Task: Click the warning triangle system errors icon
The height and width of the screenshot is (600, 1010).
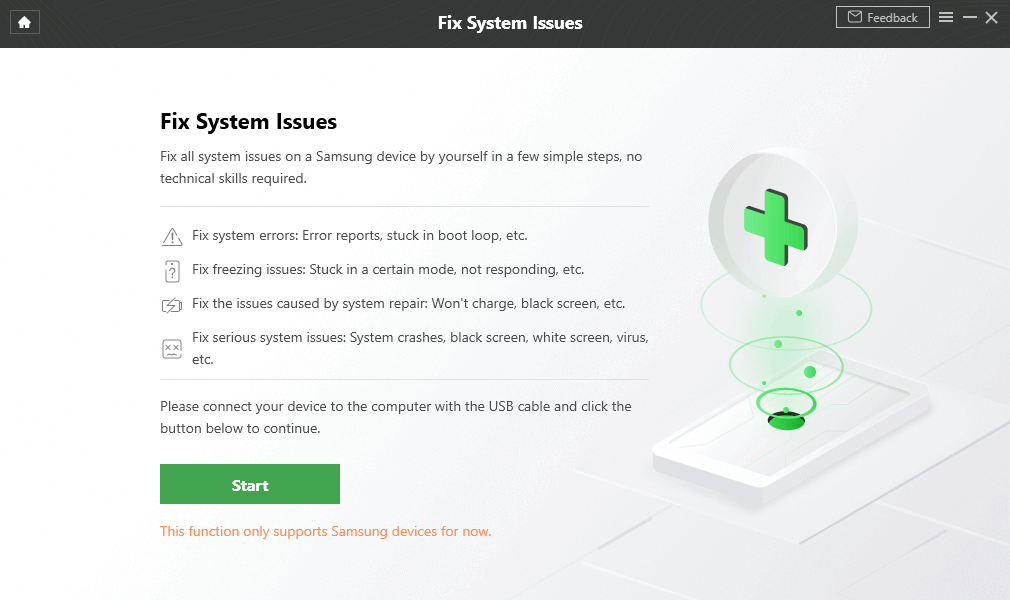Action: coord(172,237)
